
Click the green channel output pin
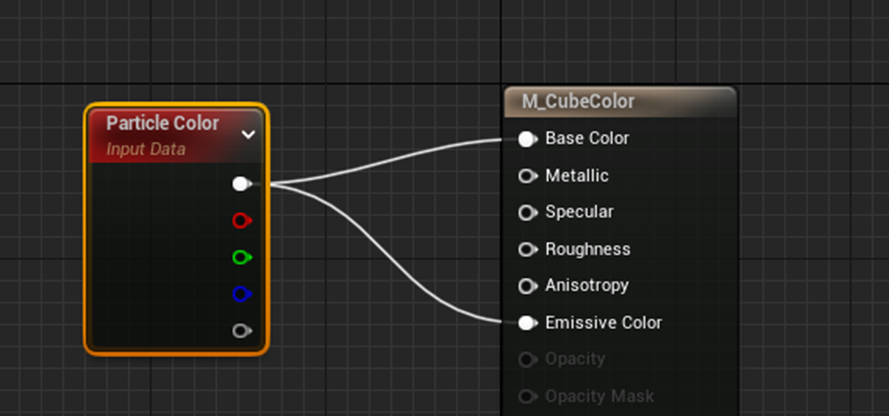click(242, 257)
